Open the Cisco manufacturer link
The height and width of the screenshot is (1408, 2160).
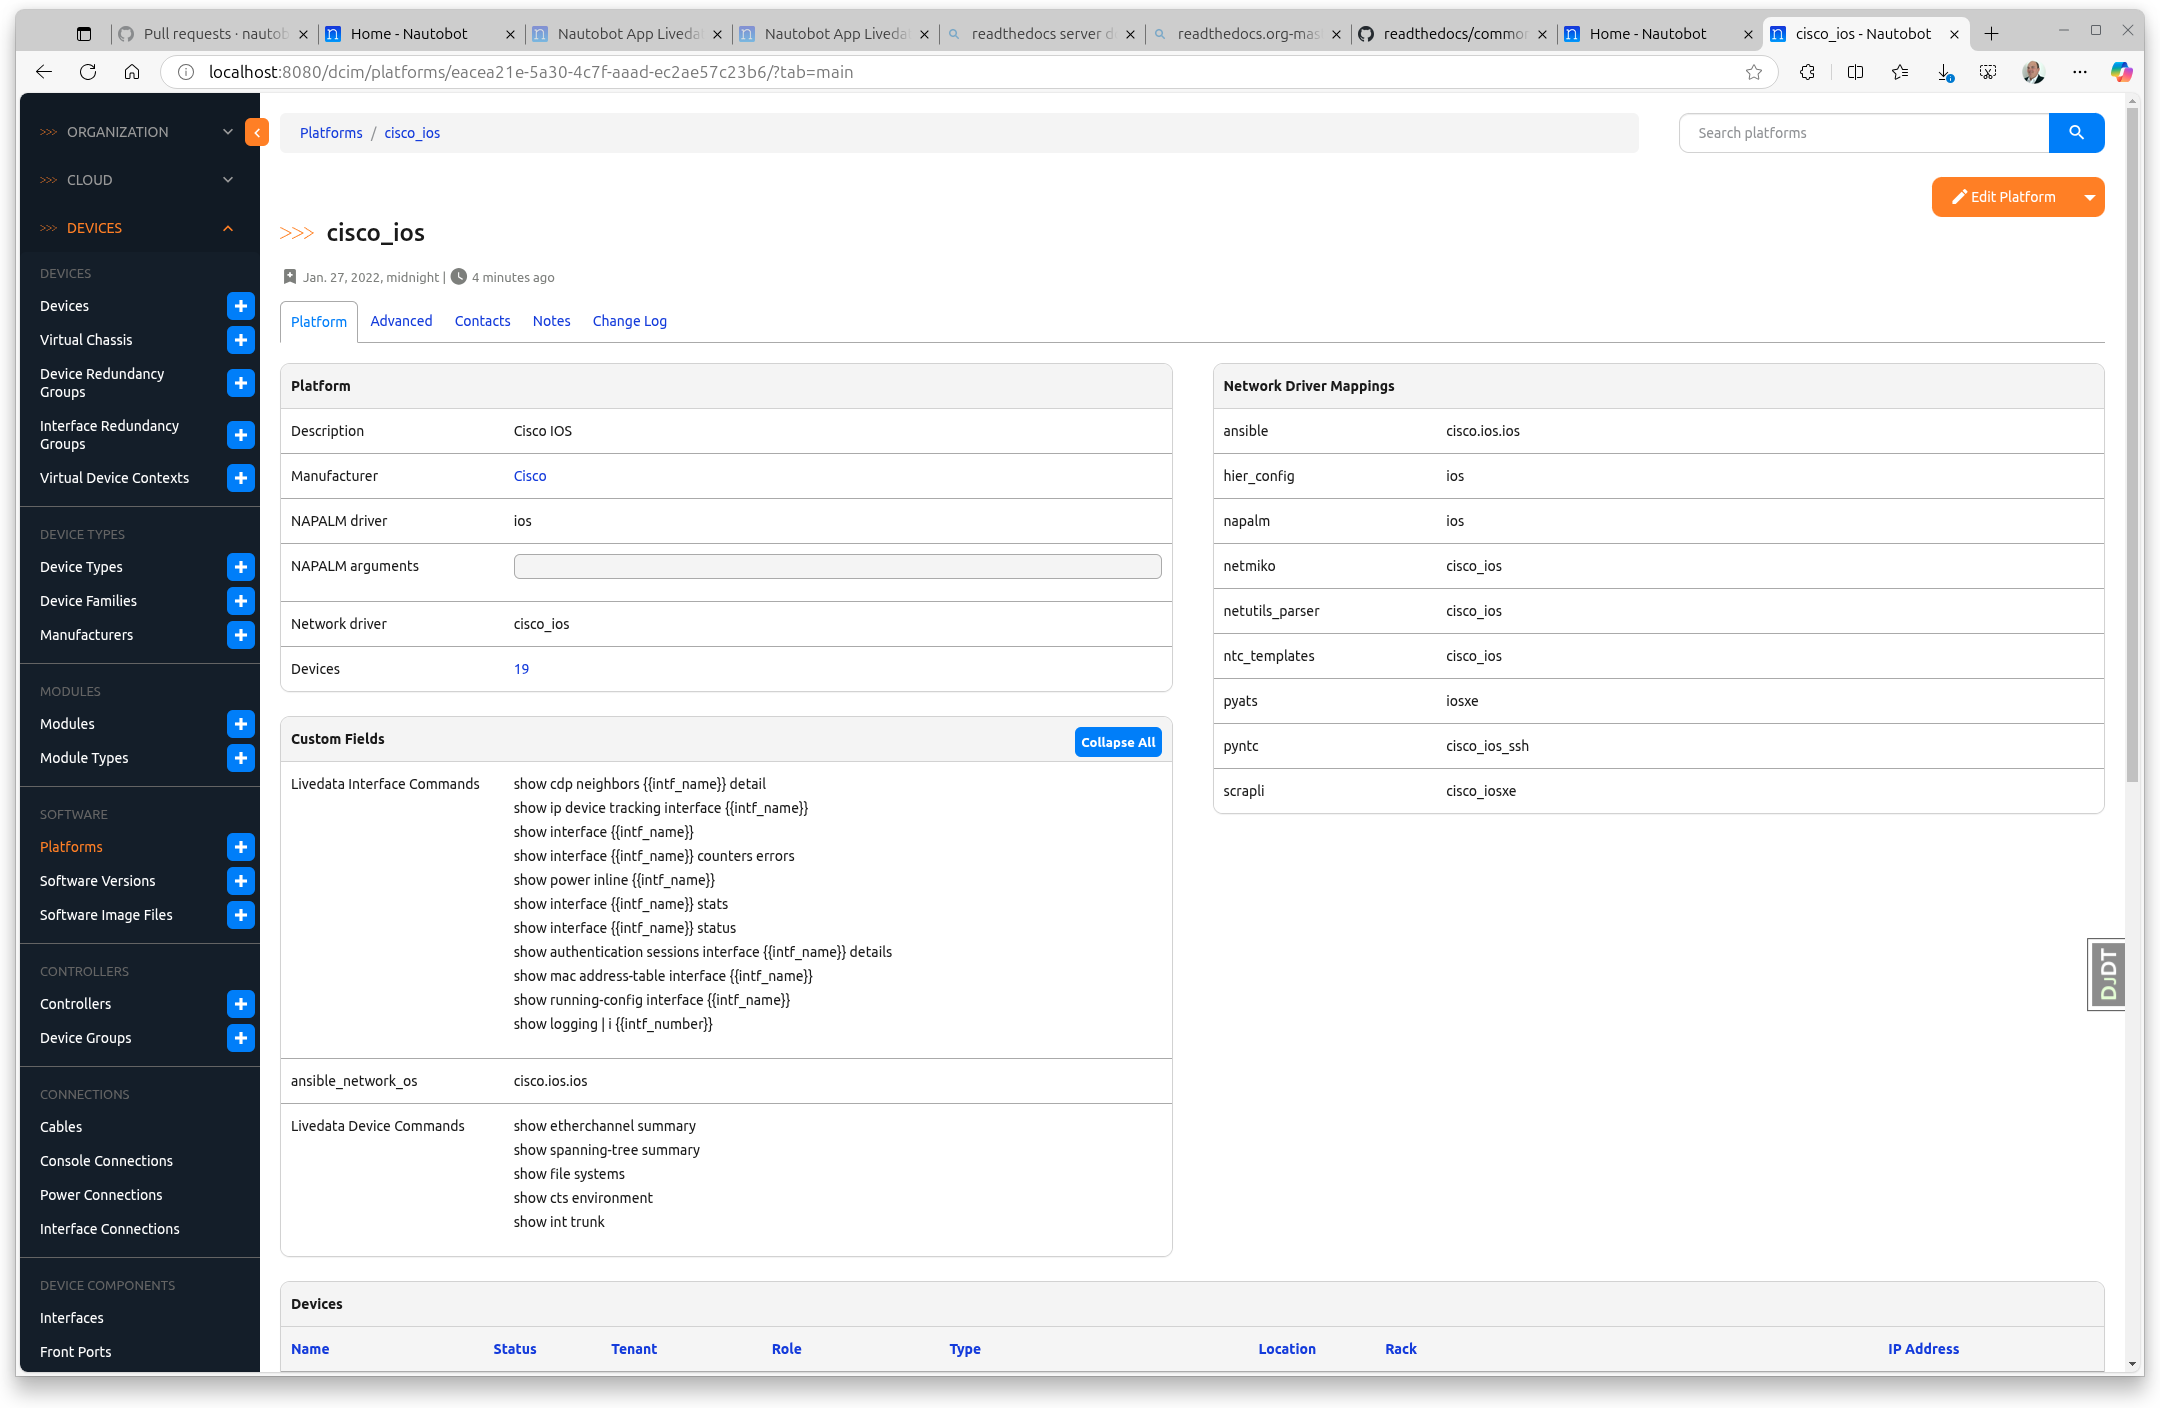coord(530,476)
